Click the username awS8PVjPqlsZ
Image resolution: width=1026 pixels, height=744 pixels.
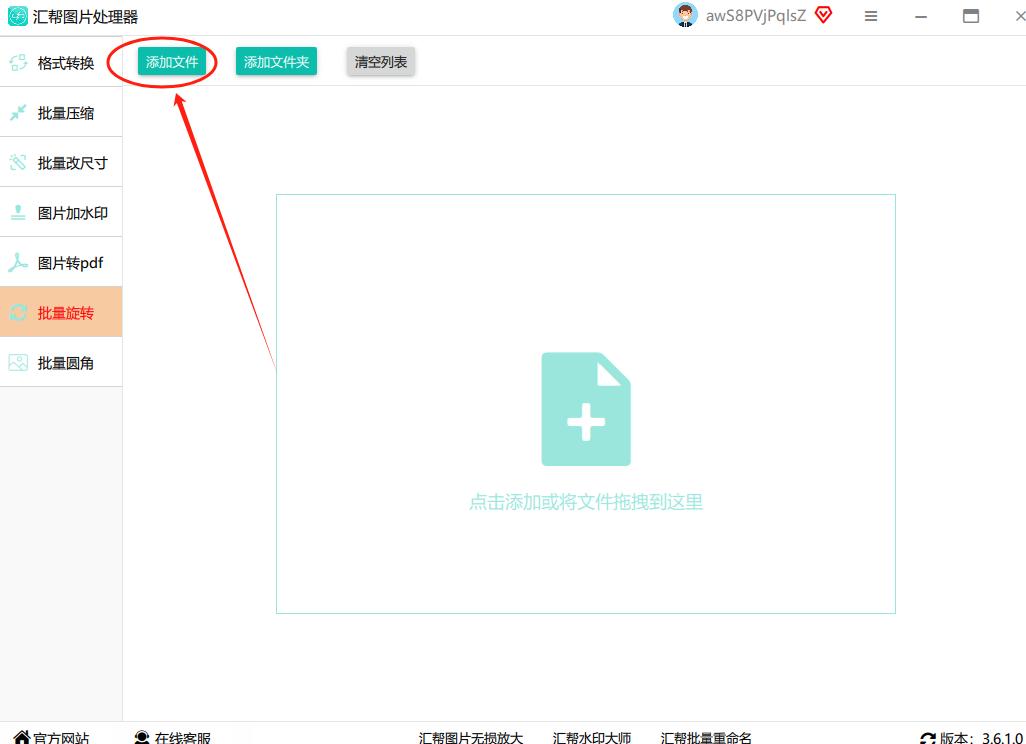point(756,16)
